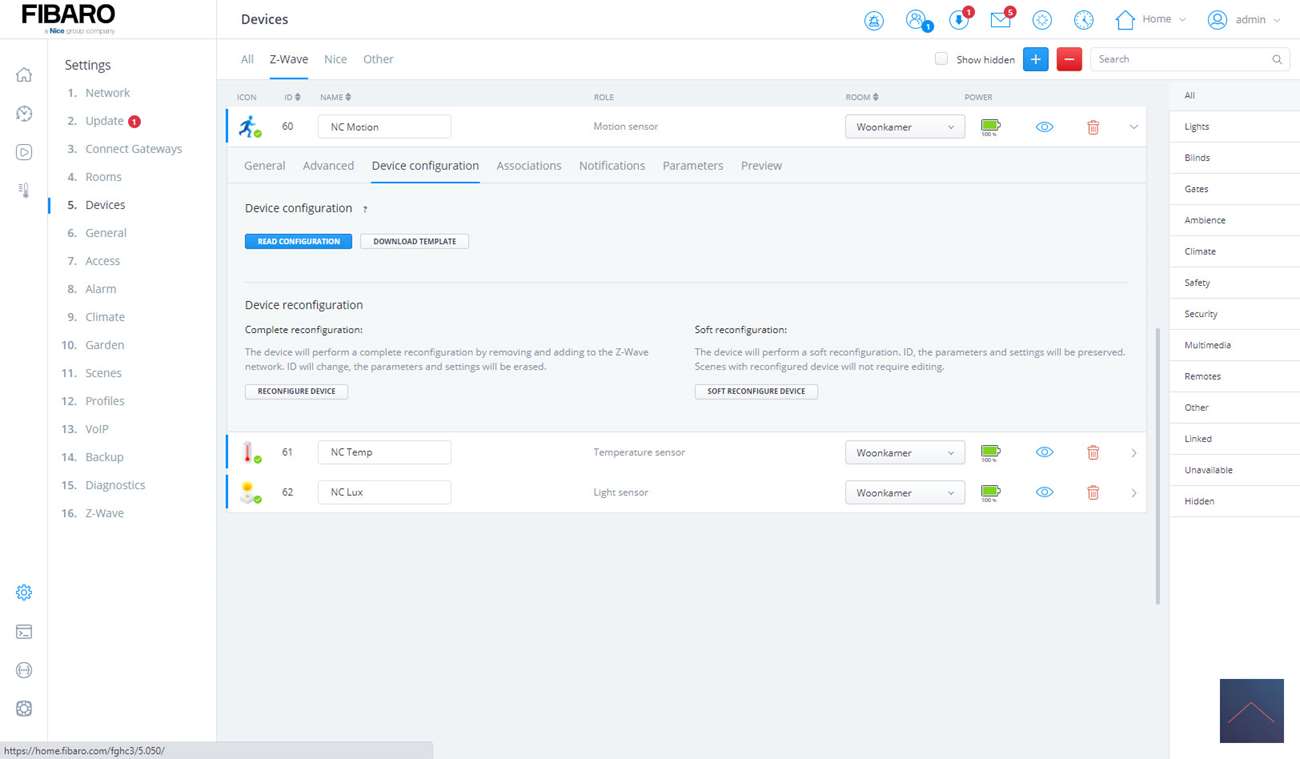Open the room dropdown for NC Temp
The width and height of the screenshot is (1300, 759).
[x=904, y=453]
